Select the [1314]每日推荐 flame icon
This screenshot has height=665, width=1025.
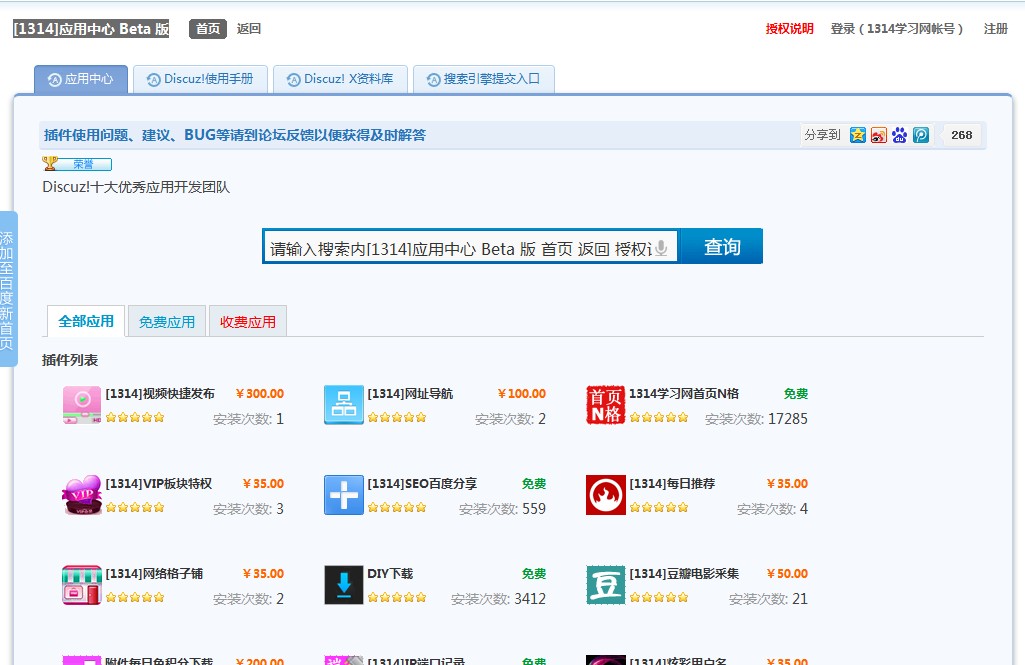(x=605, y=495)
